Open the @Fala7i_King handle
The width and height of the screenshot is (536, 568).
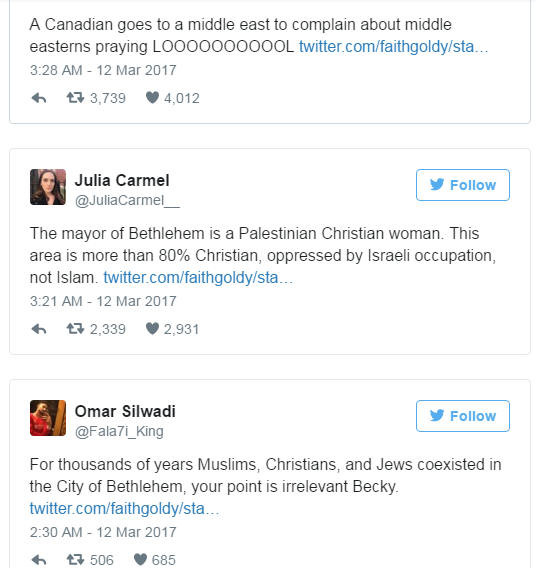(x=119, y=431)
